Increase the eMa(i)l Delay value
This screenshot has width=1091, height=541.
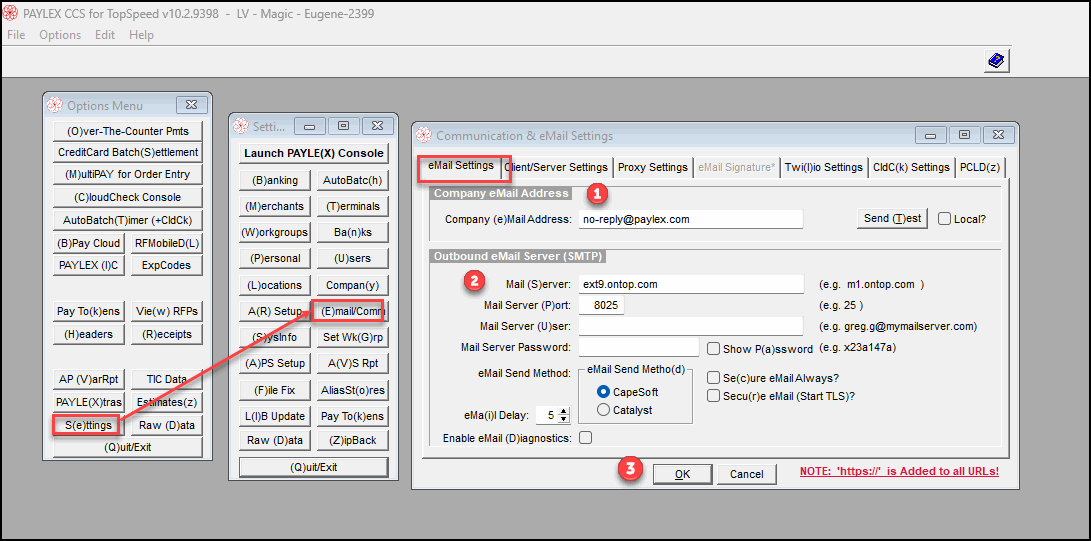click(x=564, y=411)
